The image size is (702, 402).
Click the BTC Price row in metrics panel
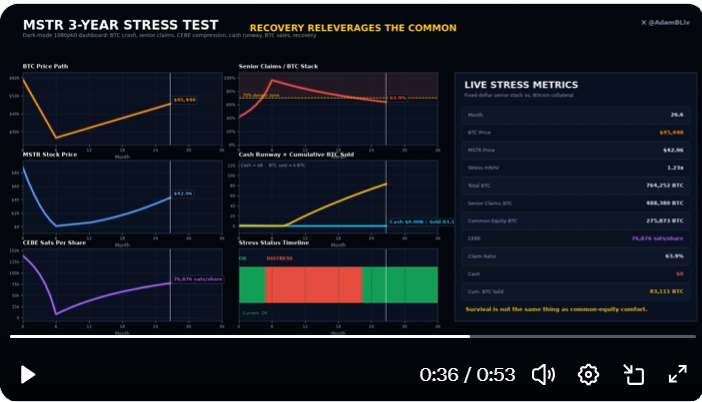575,133
